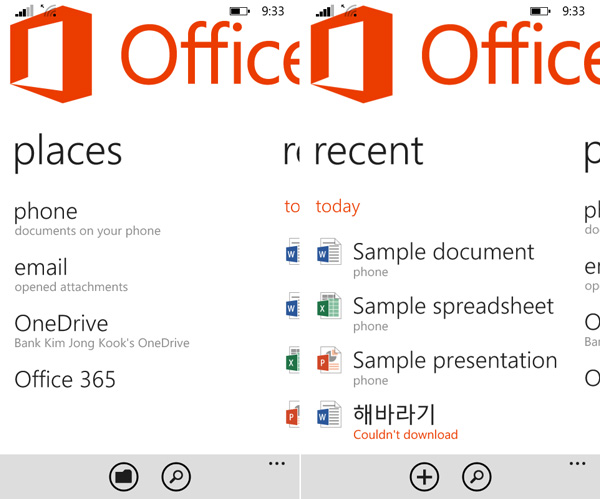600x499 pixels.
Task: Click Excel icon beside Sample spreadsheet
Action: click(329, 306)
